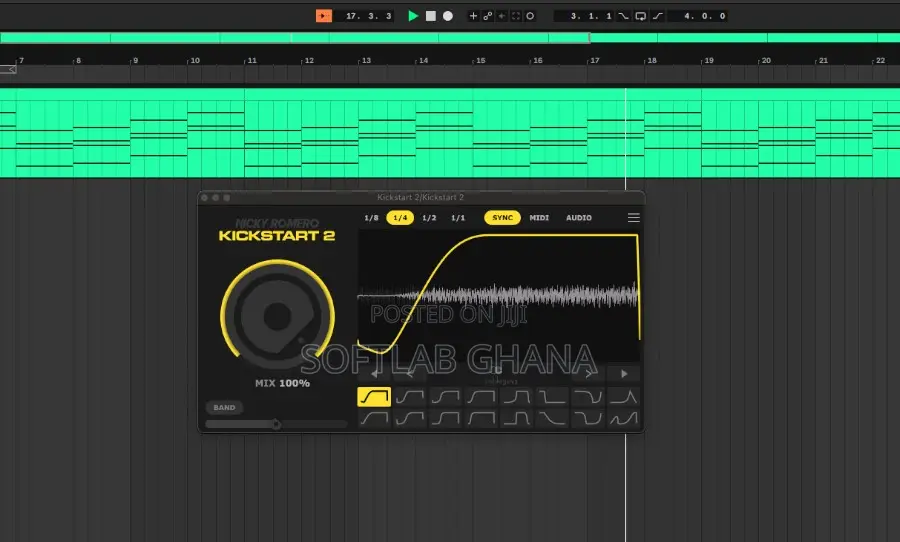This screenshot has width=900, height=542.
Task: Toggle the Loop switch icon
Action: tap(641, 16)
